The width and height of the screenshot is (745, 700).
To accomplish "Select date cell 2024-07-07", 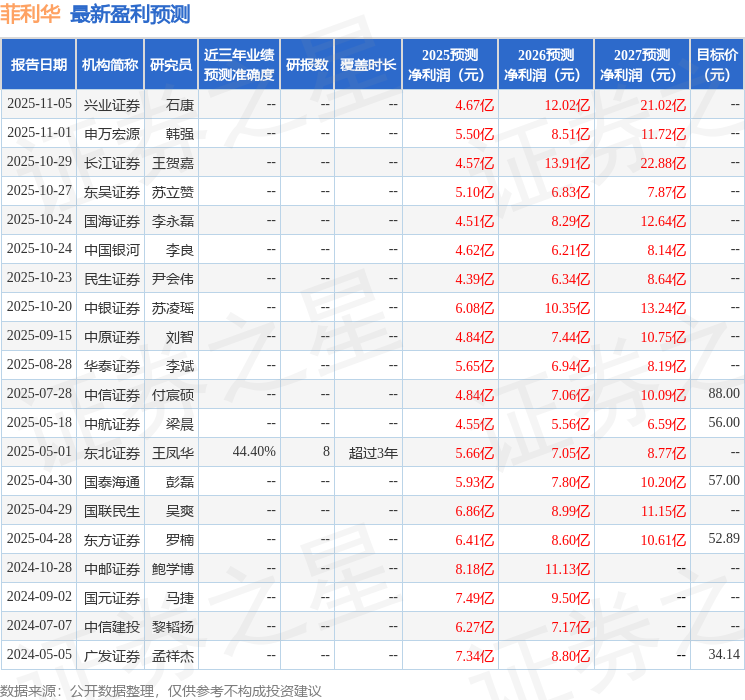I will coord(39,626).
